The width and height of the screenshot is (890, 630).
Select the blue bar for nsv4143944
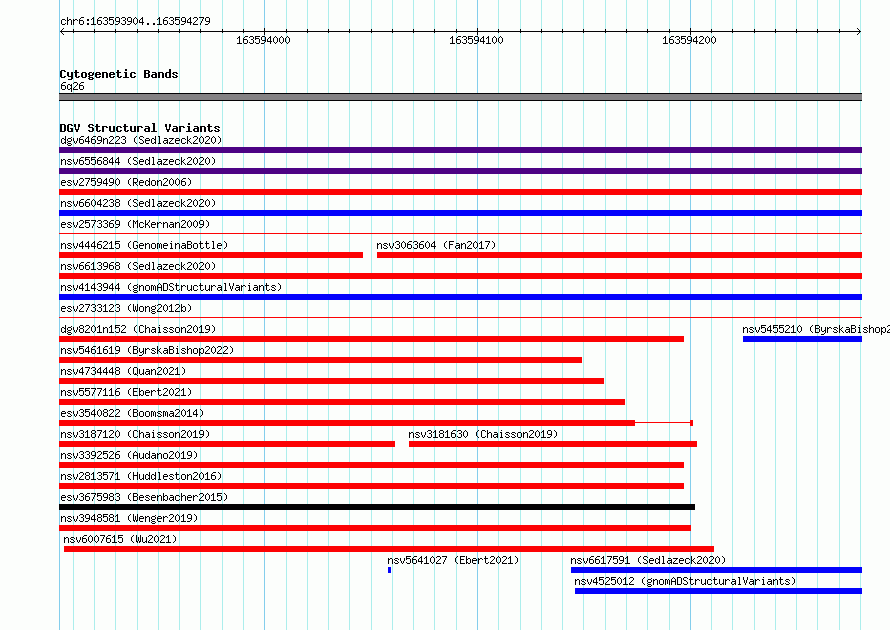pyautogui.click(x=460, y=297)
